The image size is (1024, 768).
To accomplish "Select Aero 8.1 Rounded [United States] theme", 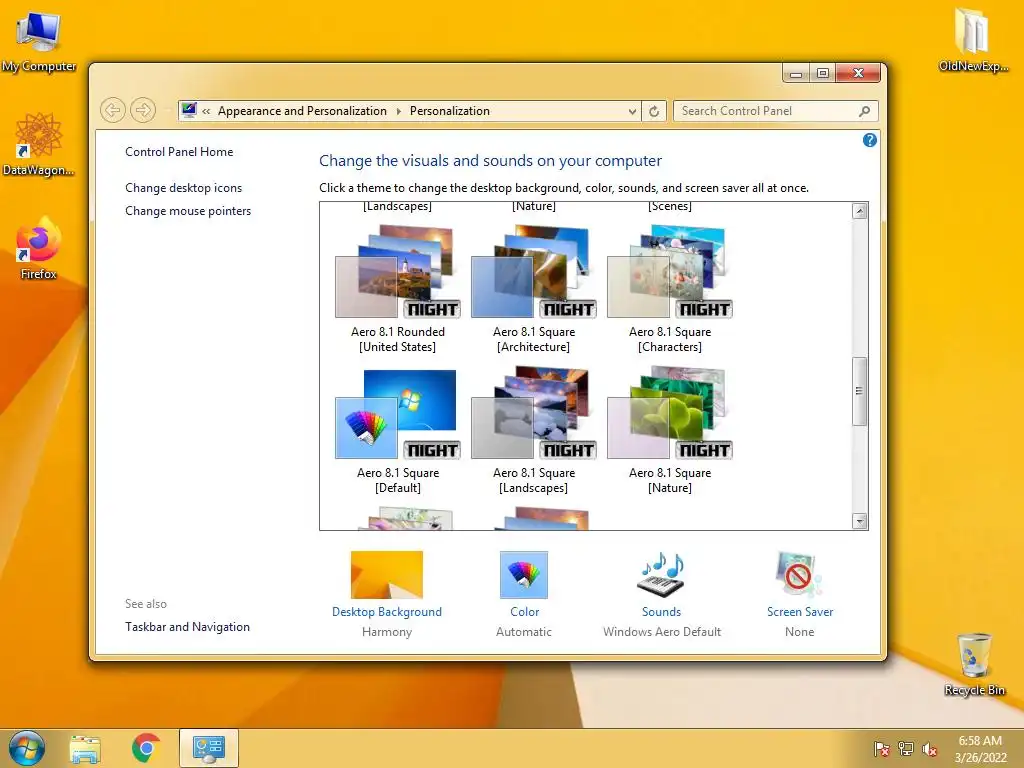I will click(398, 289).
